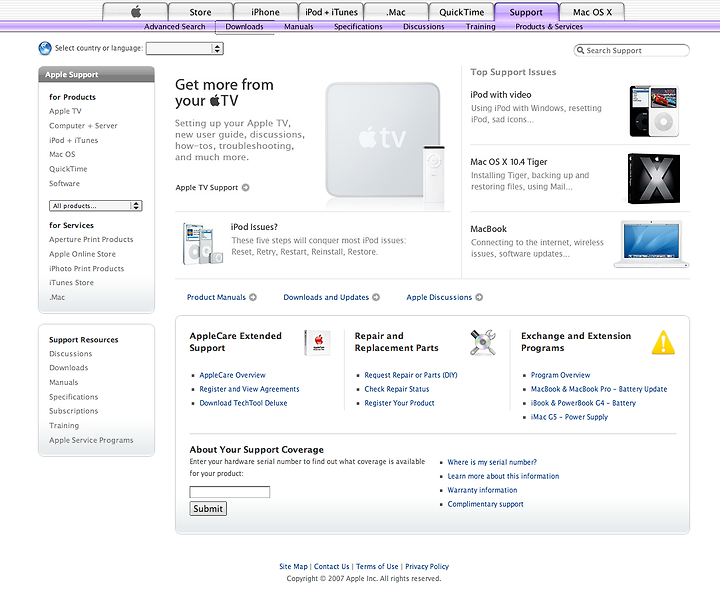
Task: Click iTunes Store in sidebar services
Action: tap(71, 282)
